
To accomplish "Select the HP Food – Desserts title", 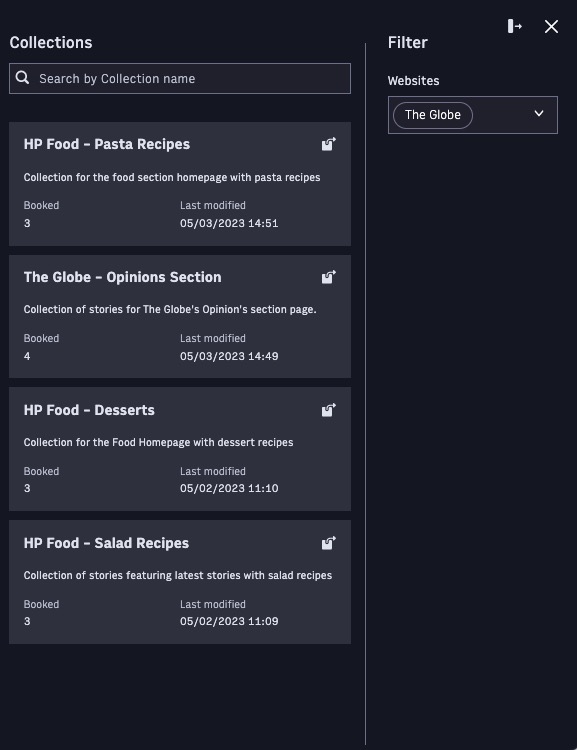I will (x=89, y=410).
